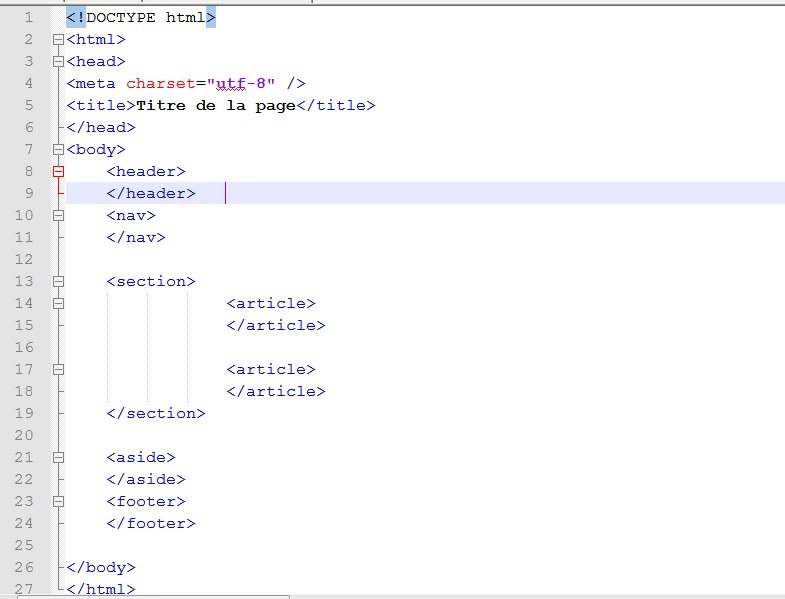Screen dimensions: 785x599
Task: Click the closing body tag on line 26
Action: click(101, 567)
